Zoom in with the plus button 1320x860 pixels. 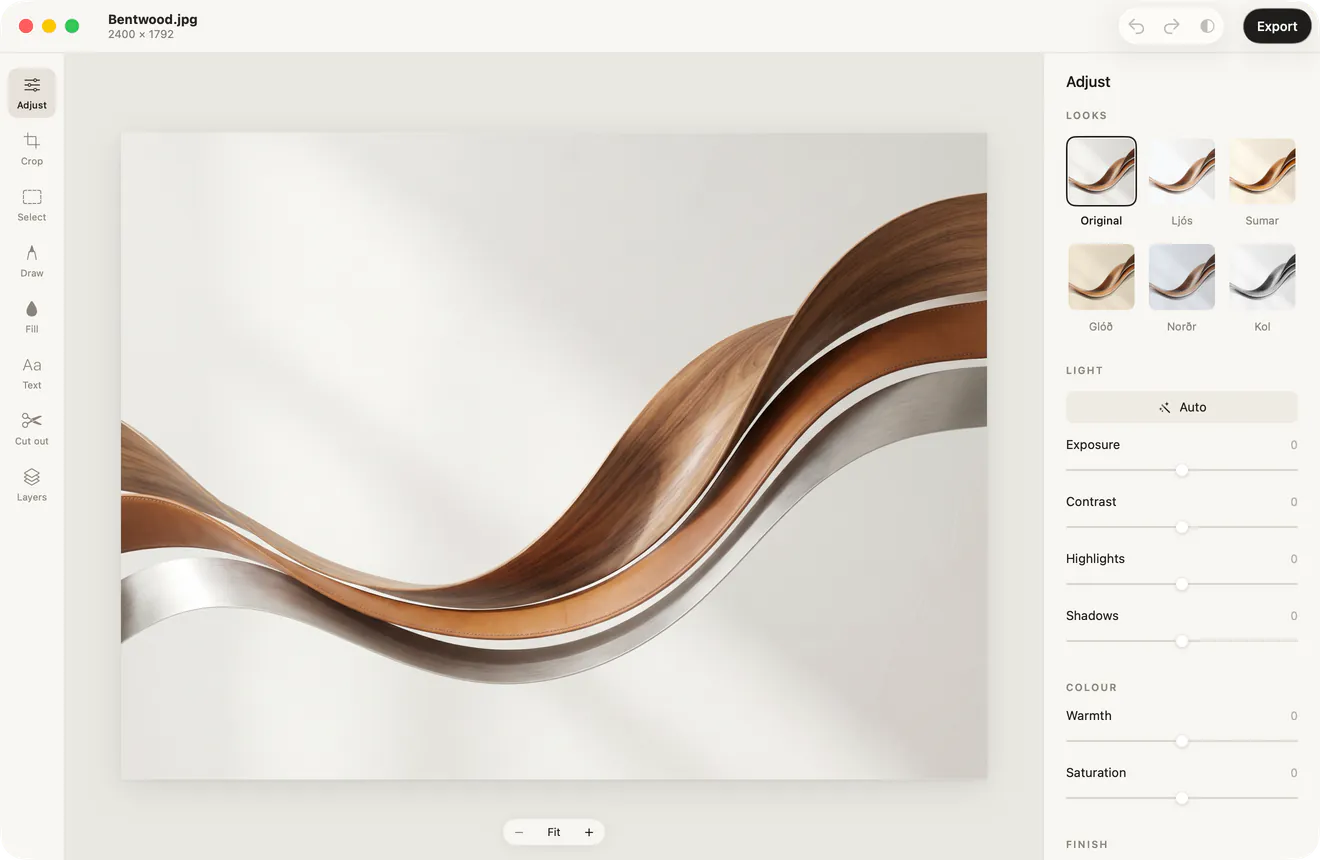[x=589, y=832]
